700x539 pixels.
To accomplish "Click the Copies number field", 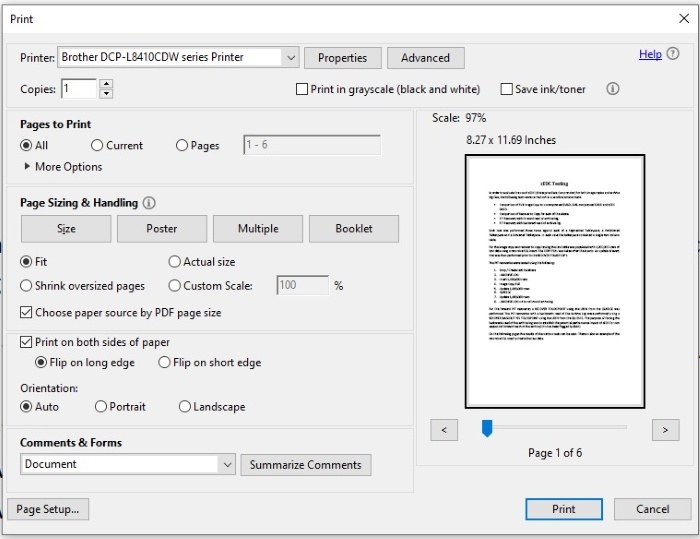I will 79,88.
